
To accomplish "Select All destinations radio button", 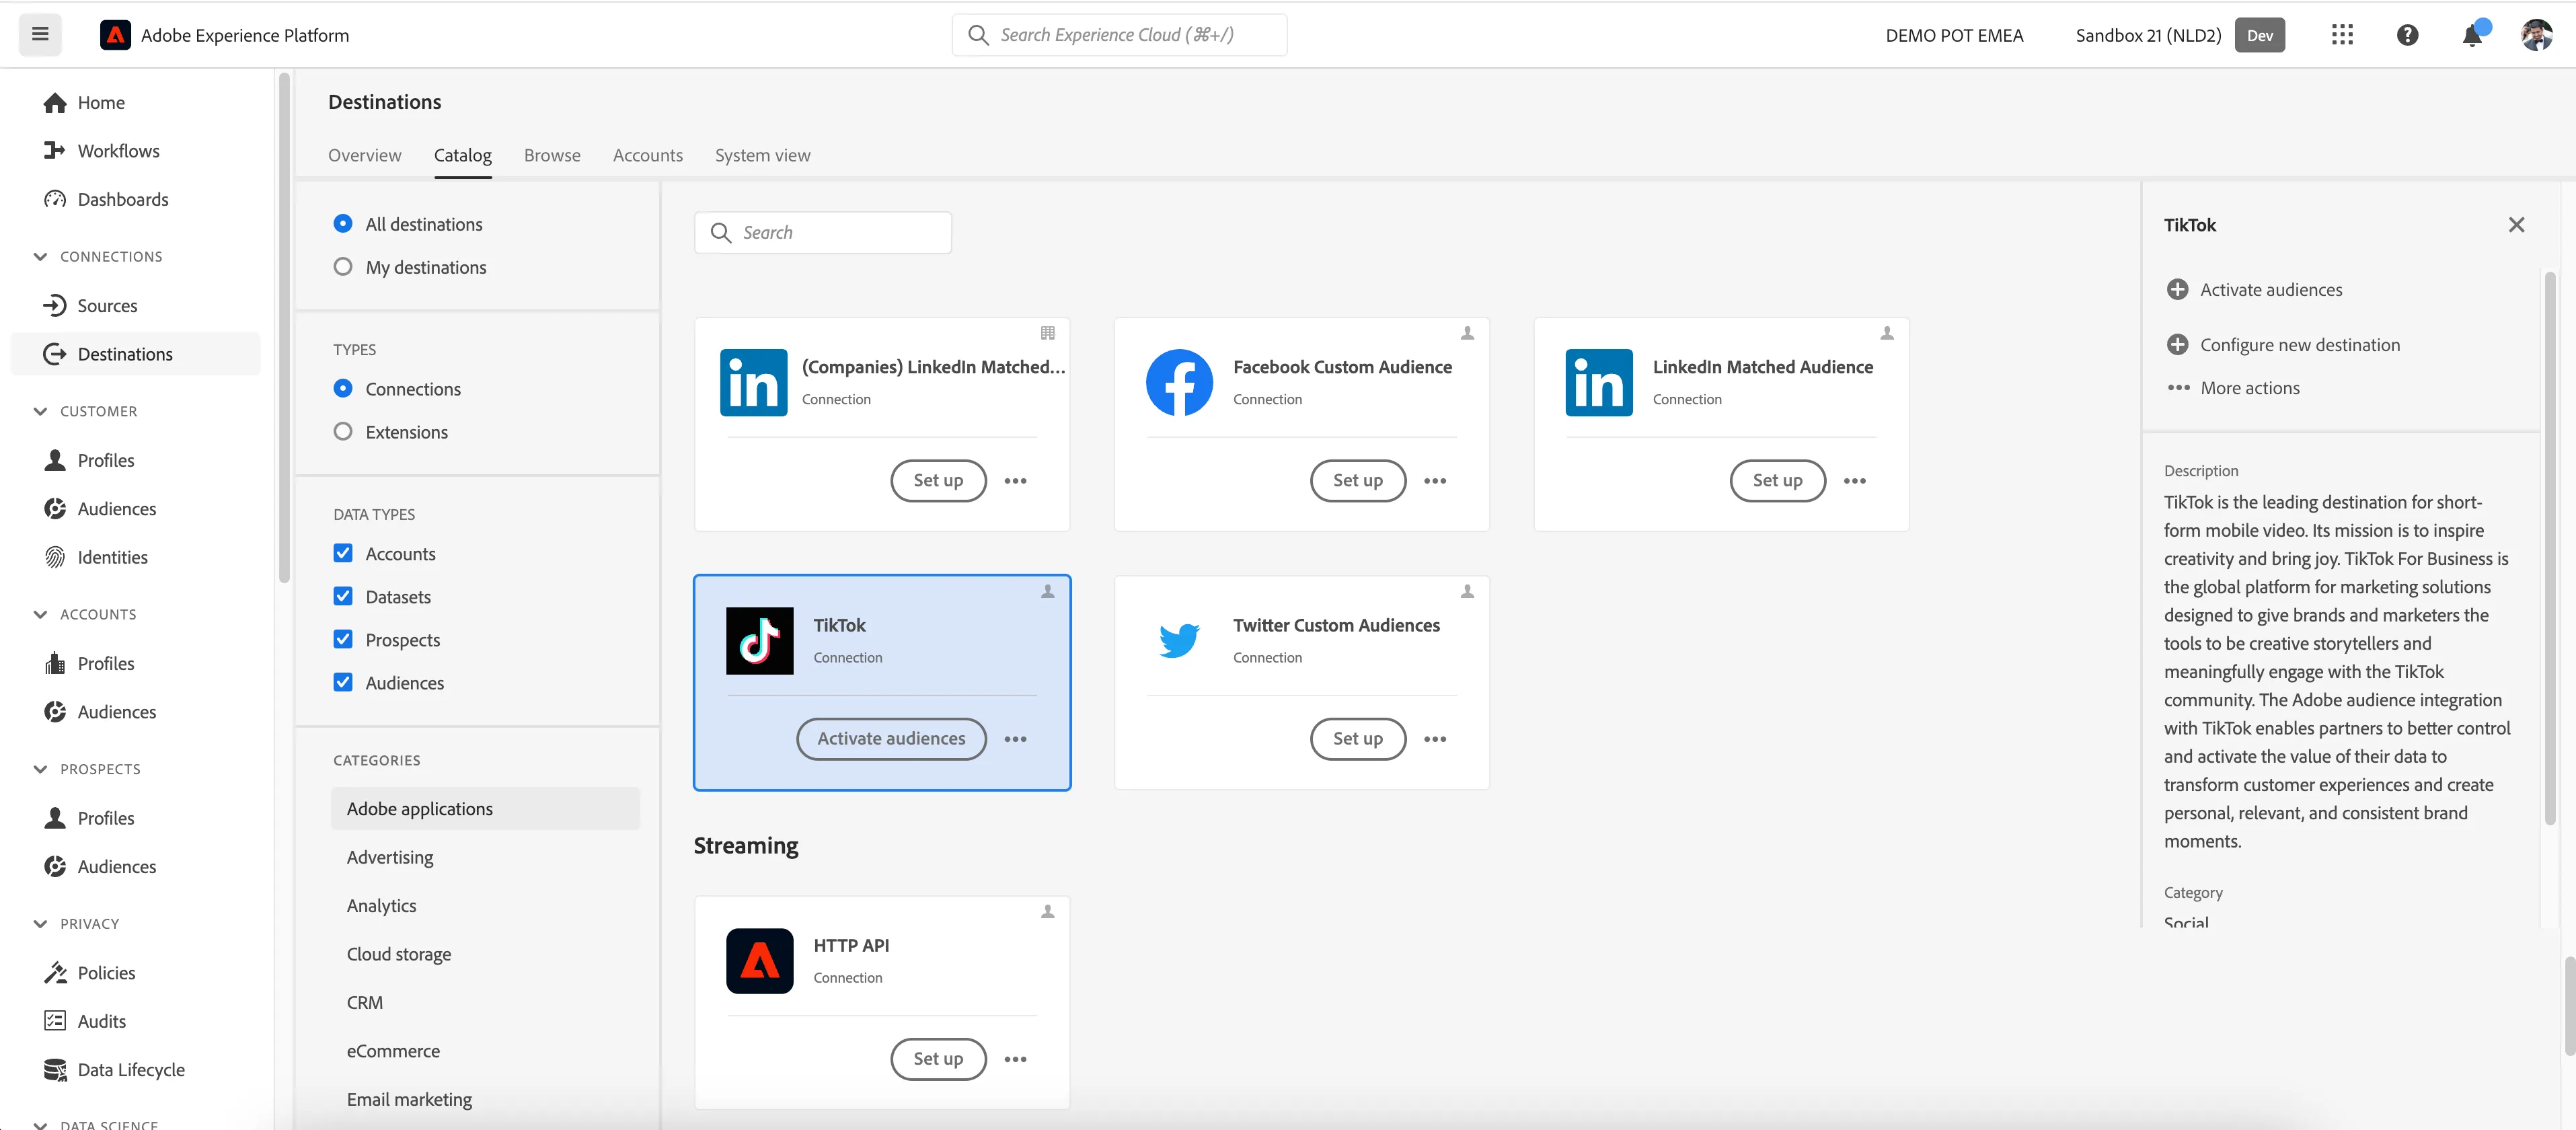I will coord(343,223).
